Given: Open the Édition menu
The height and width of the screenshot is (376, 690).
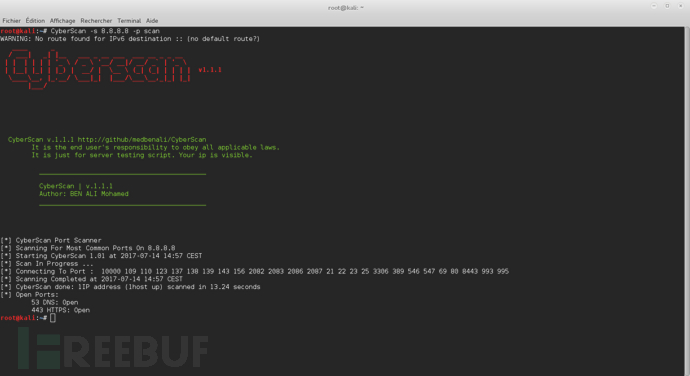Looking at the screenshot, I should (35, 21).
